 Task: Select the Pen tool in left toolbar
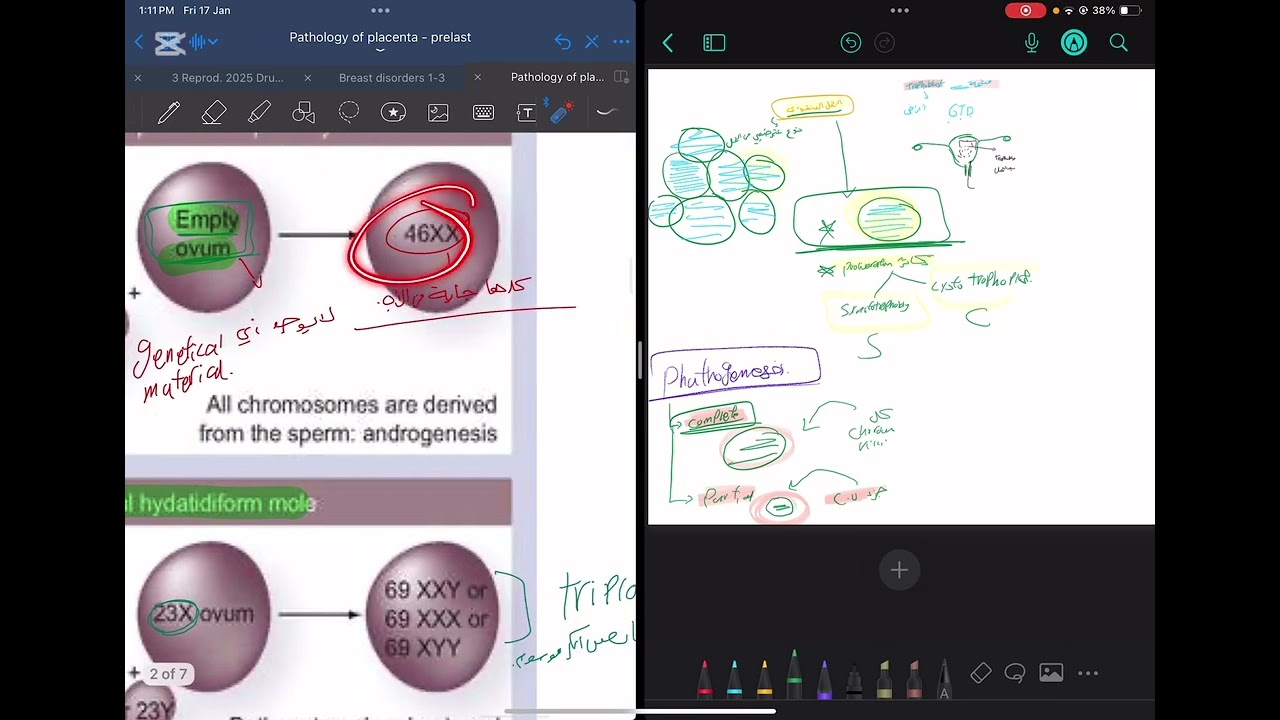pos(168,113)
